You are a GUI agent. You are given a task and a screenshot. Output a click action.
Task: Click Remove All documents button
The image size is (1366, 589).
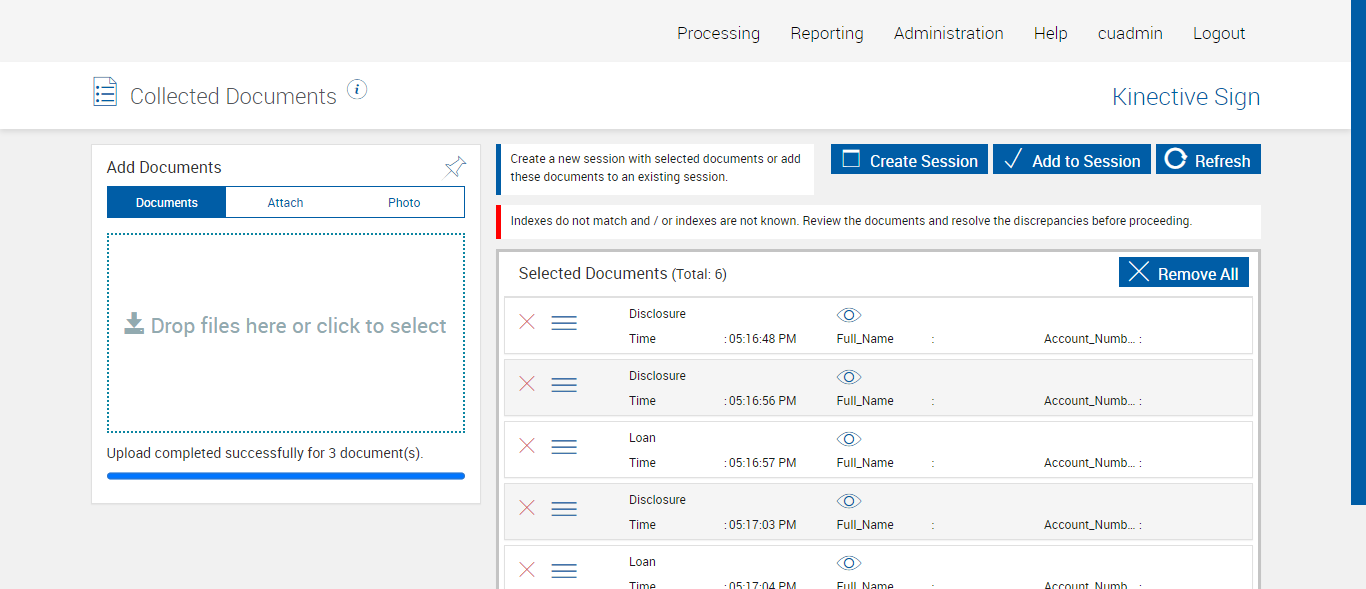point(1184,273)
